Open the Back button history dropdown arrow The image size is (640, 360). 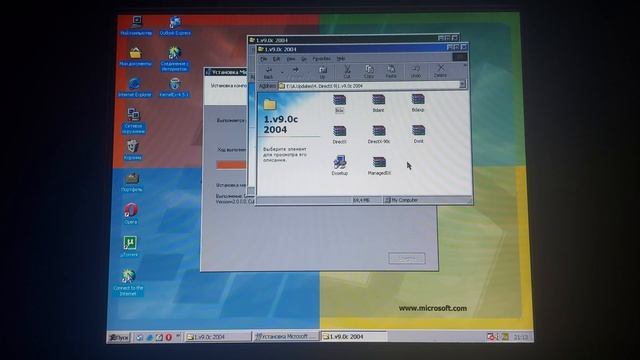click(x=282, y=72)
